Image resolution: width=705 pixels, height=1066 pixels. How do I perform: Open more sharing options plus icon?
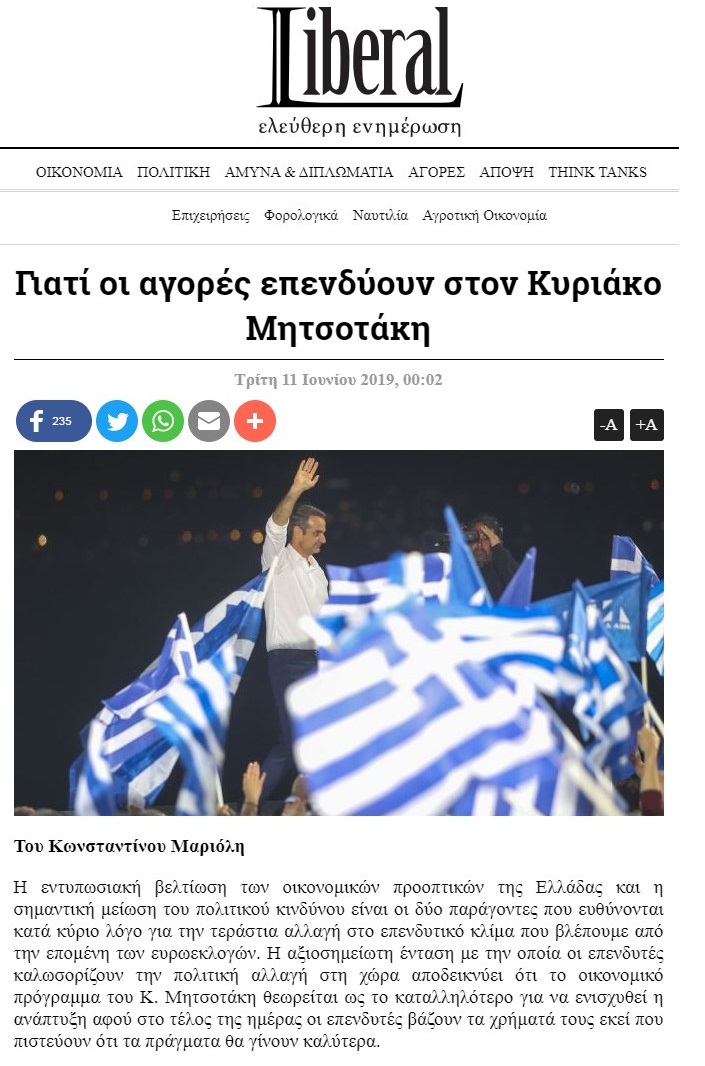[x=255, y=421]
